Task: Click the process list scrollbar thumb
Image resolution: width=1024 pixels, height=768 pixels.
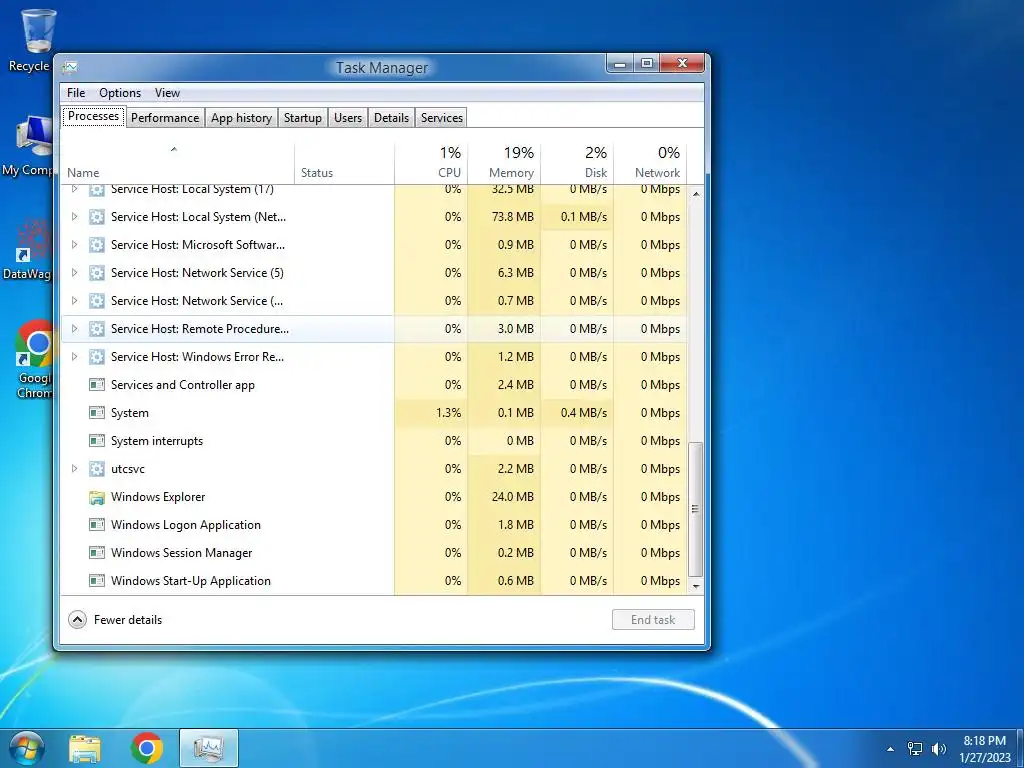Action: [696, 509]
